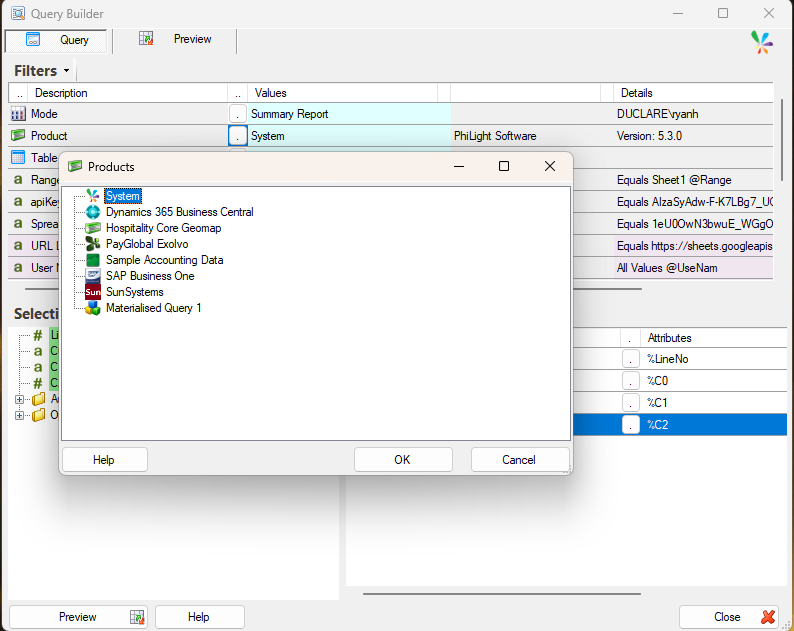
Task: Click the SAP Business One icon
Action: click(x=93, y=276)
